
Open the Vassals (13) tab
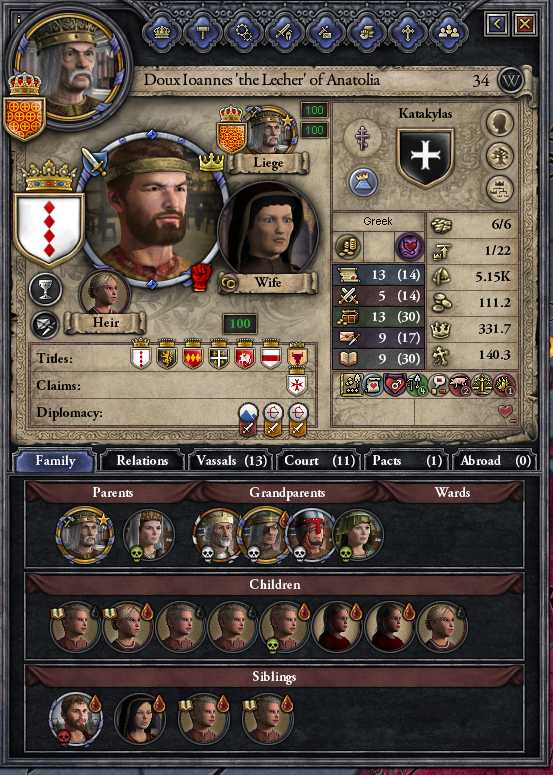(x=231, y=461)
